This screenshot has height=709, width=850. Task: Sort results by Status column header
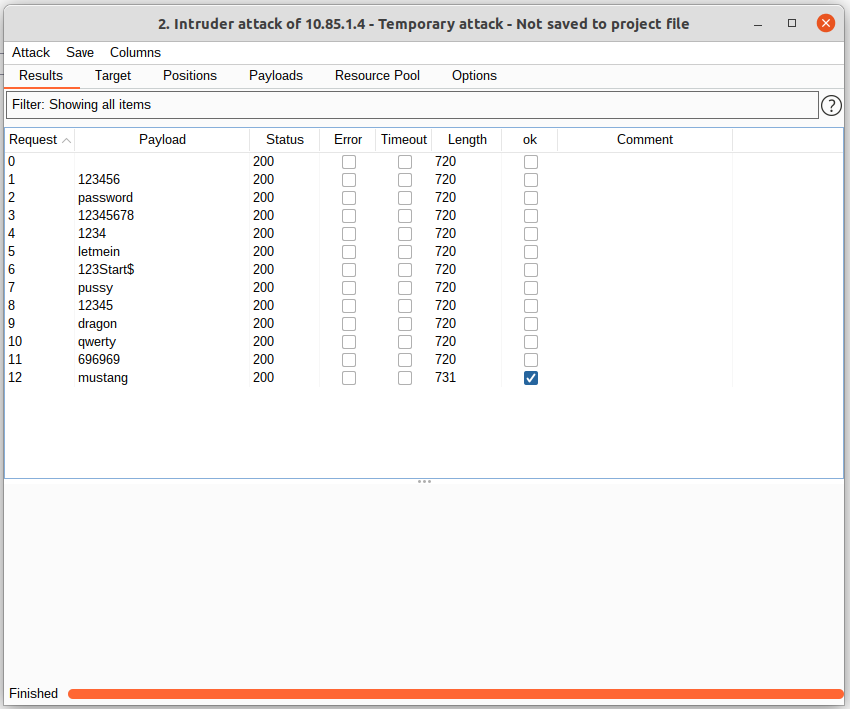[284, 140]
